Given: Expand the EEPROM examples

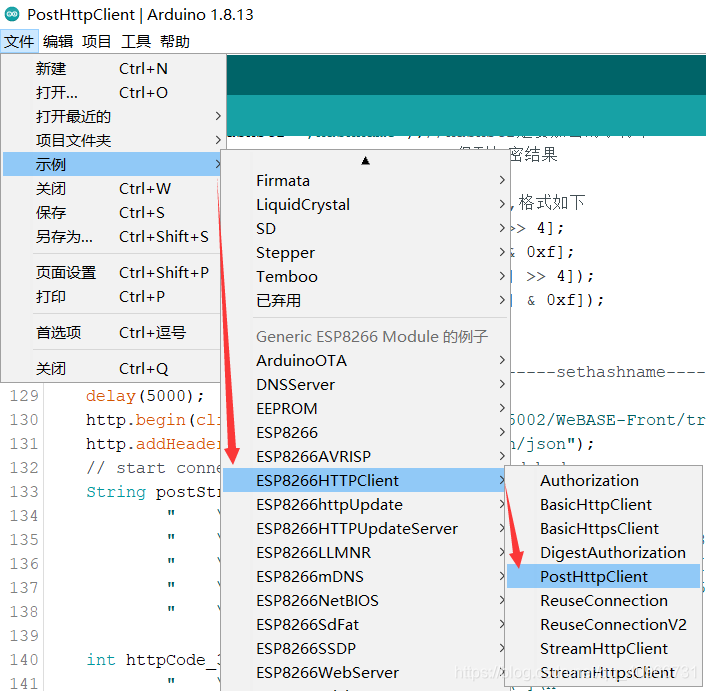Looking at the screenshot, I should tap(366, 408).
